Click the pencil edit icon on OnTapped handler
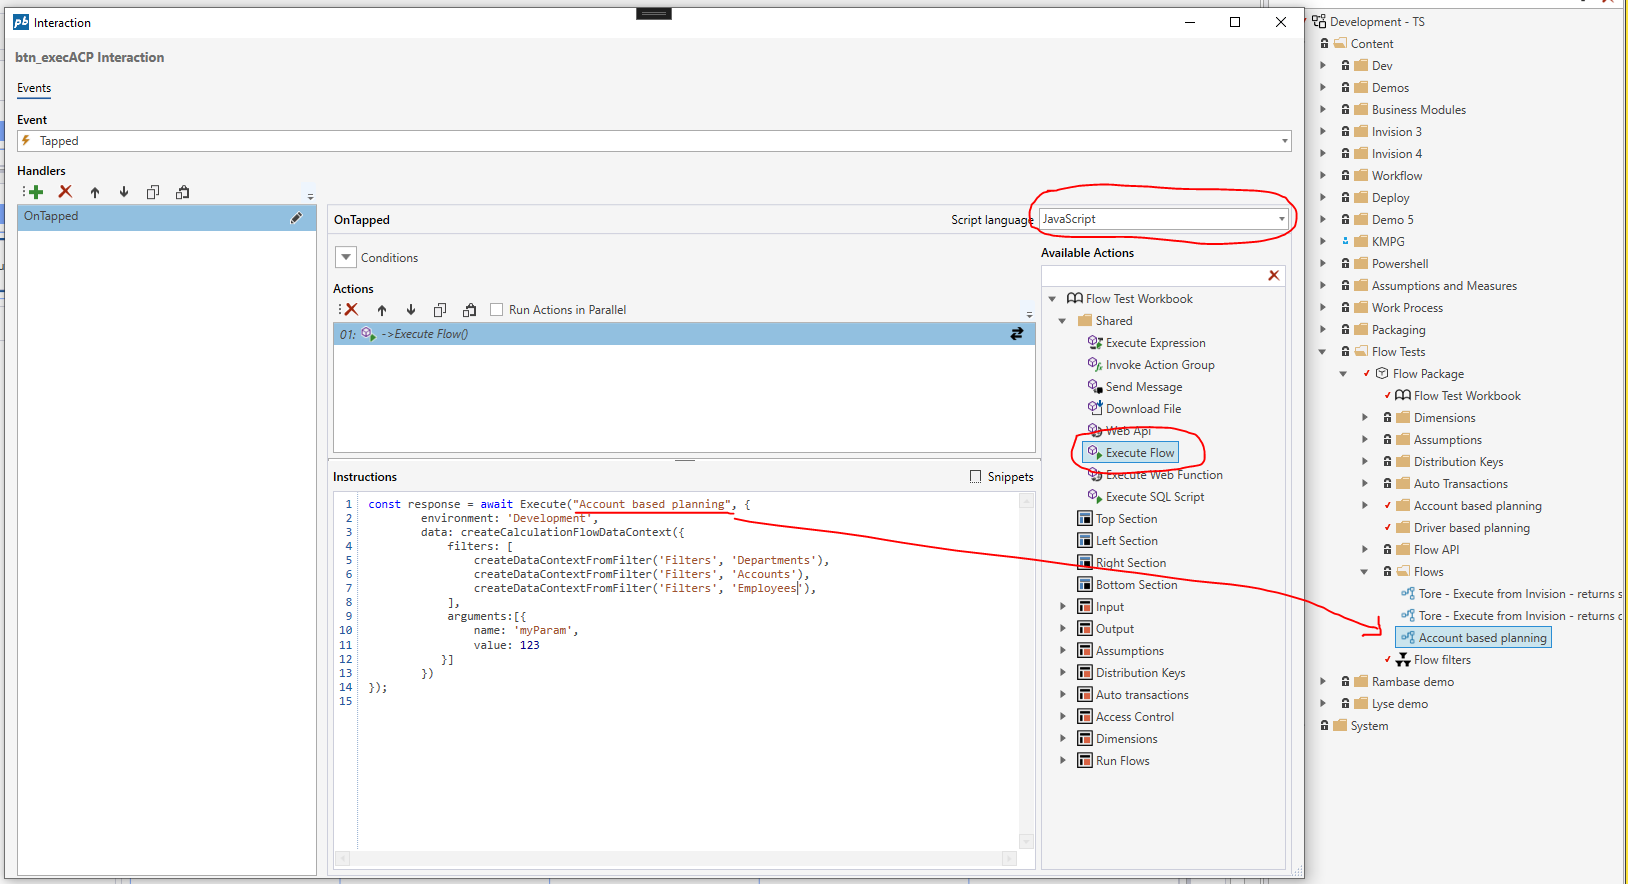1628x884 pixels. pyautogui.click(x=296, y=217)
